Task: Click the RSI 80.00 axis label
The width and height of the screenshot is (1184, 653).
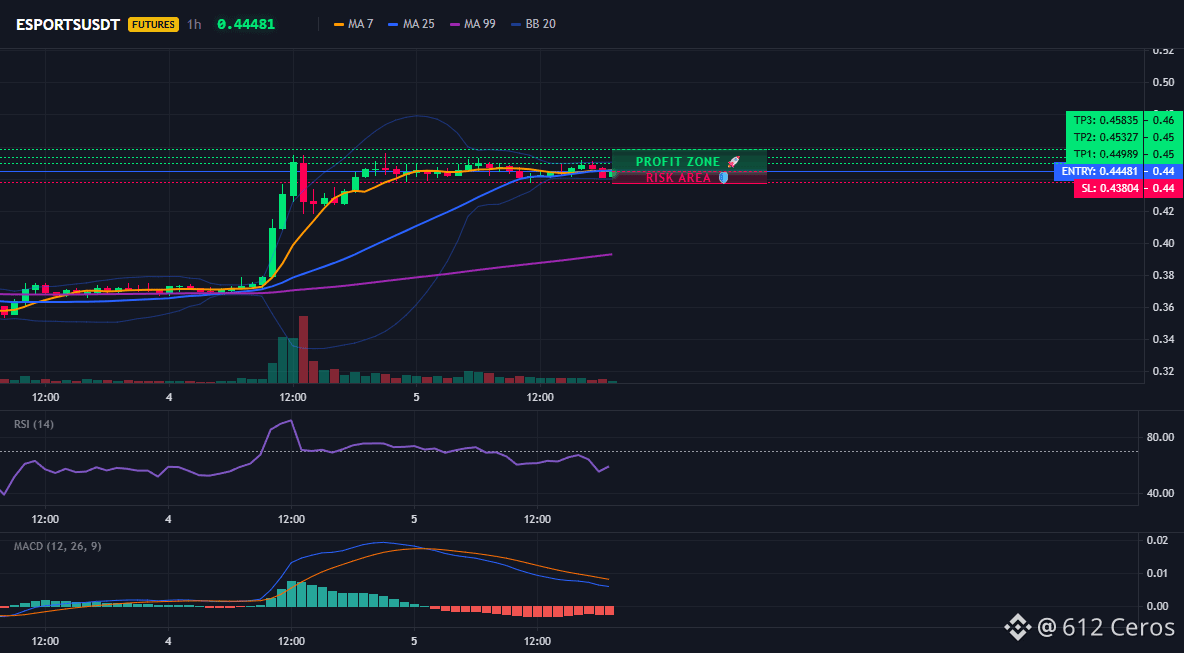Action: tap(1159, 437)
